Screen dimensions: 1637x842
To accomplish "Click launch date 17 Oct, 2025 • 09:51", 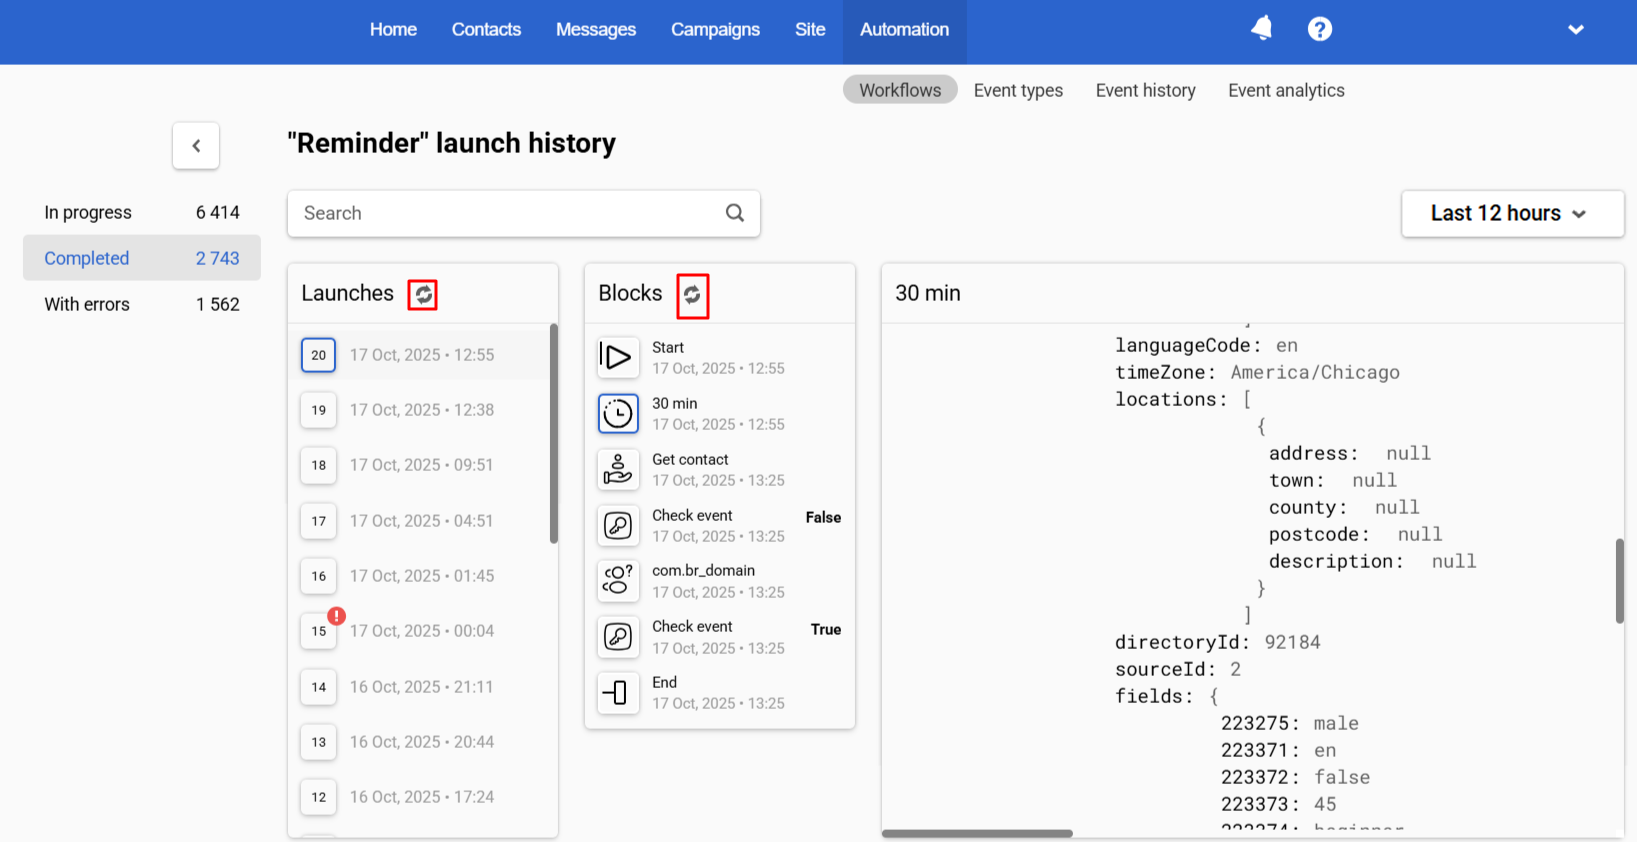I will (421, 465).
